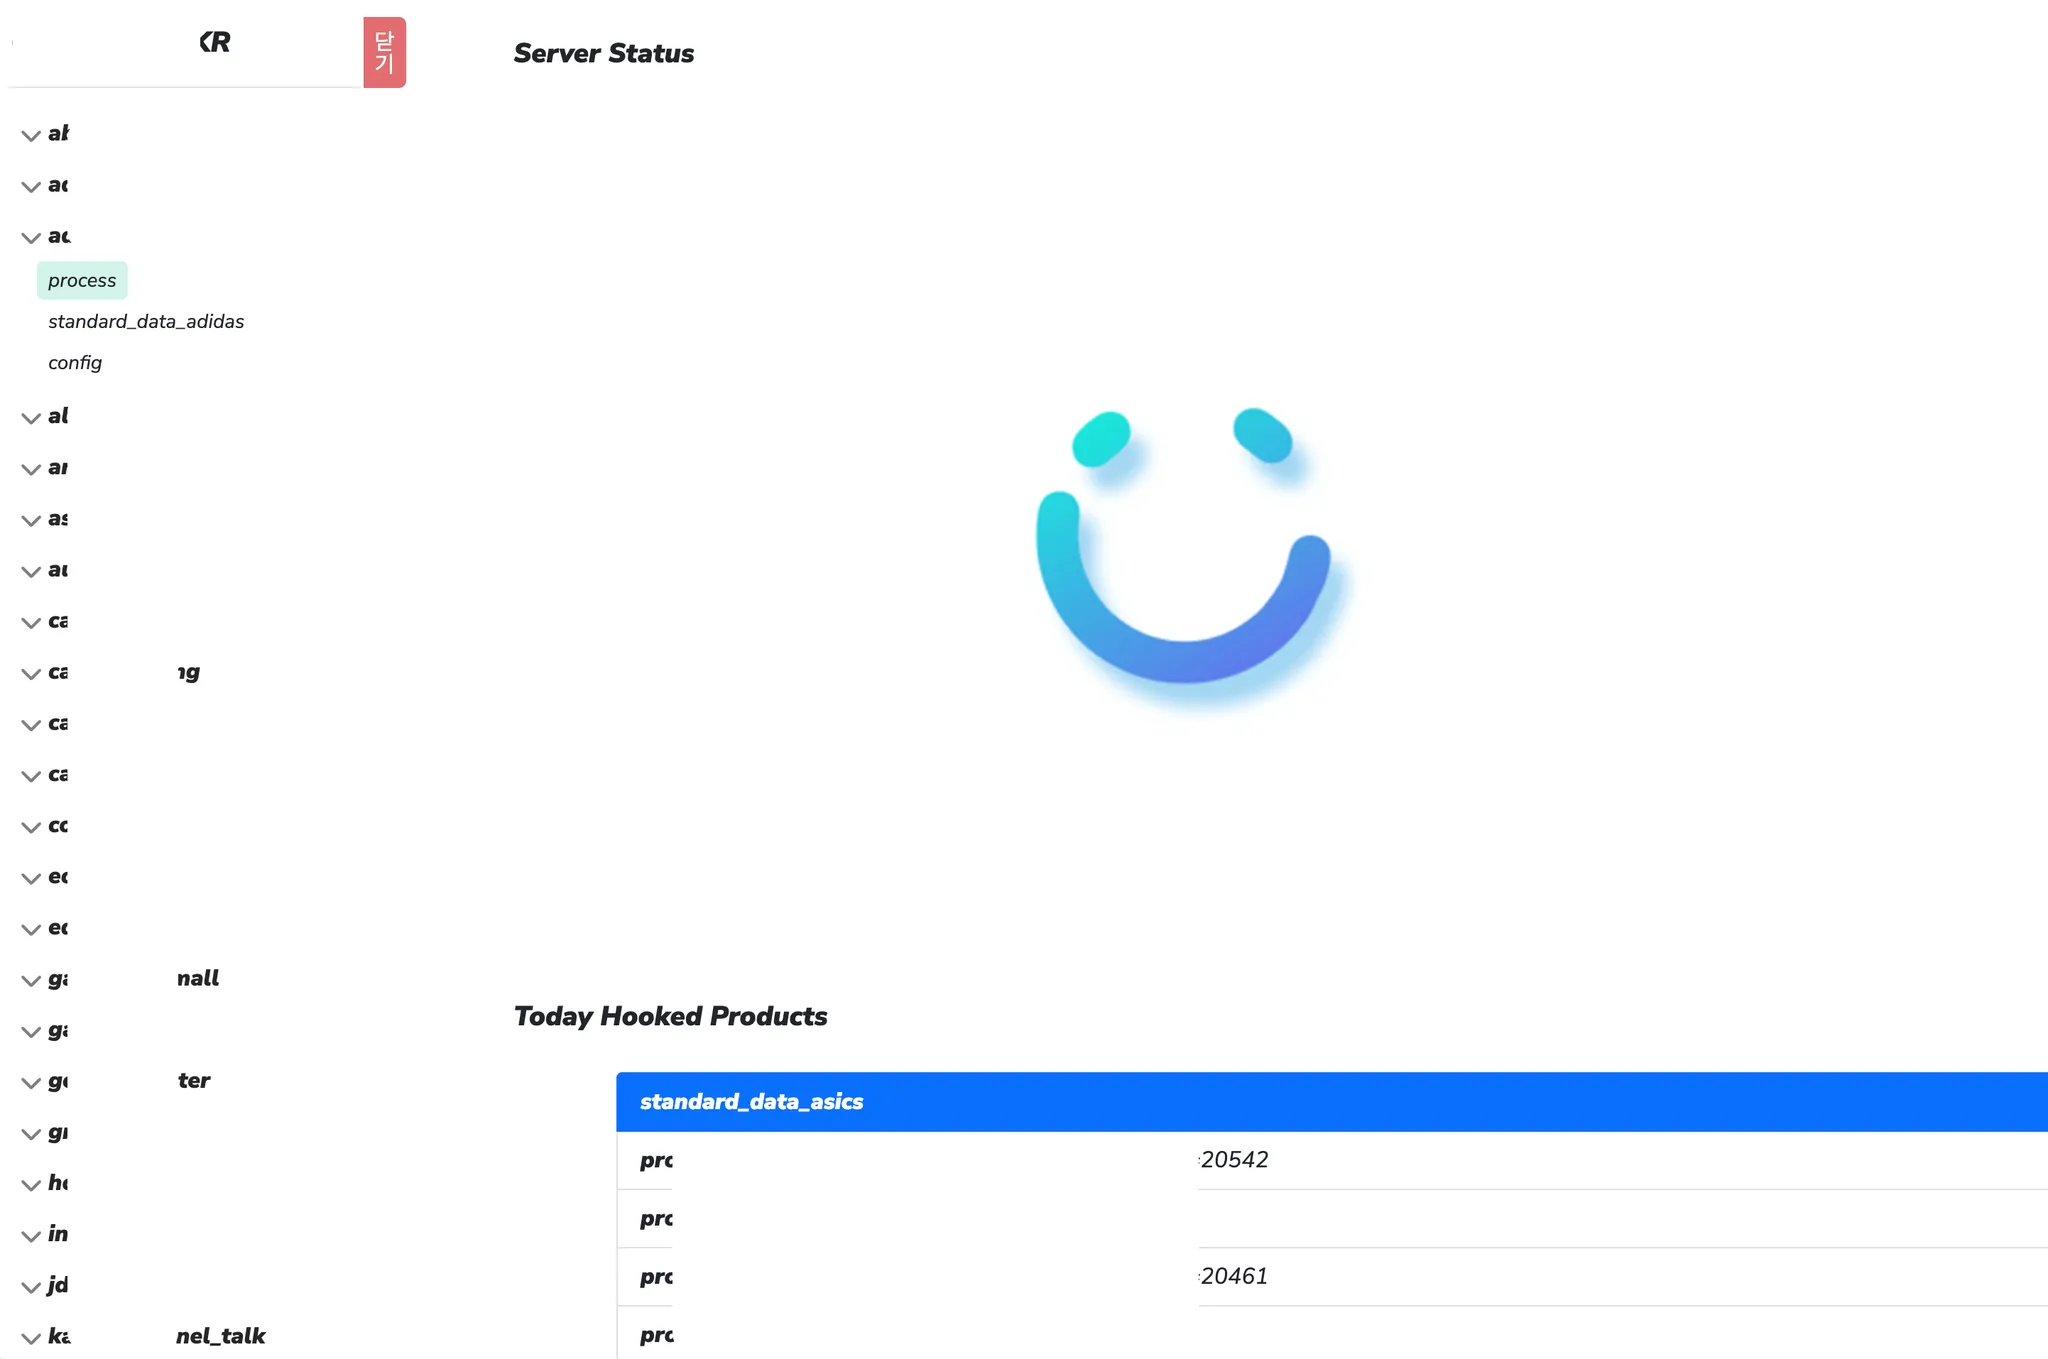
Task: Click the table row showing 20542
Action: point(1234,1160)
